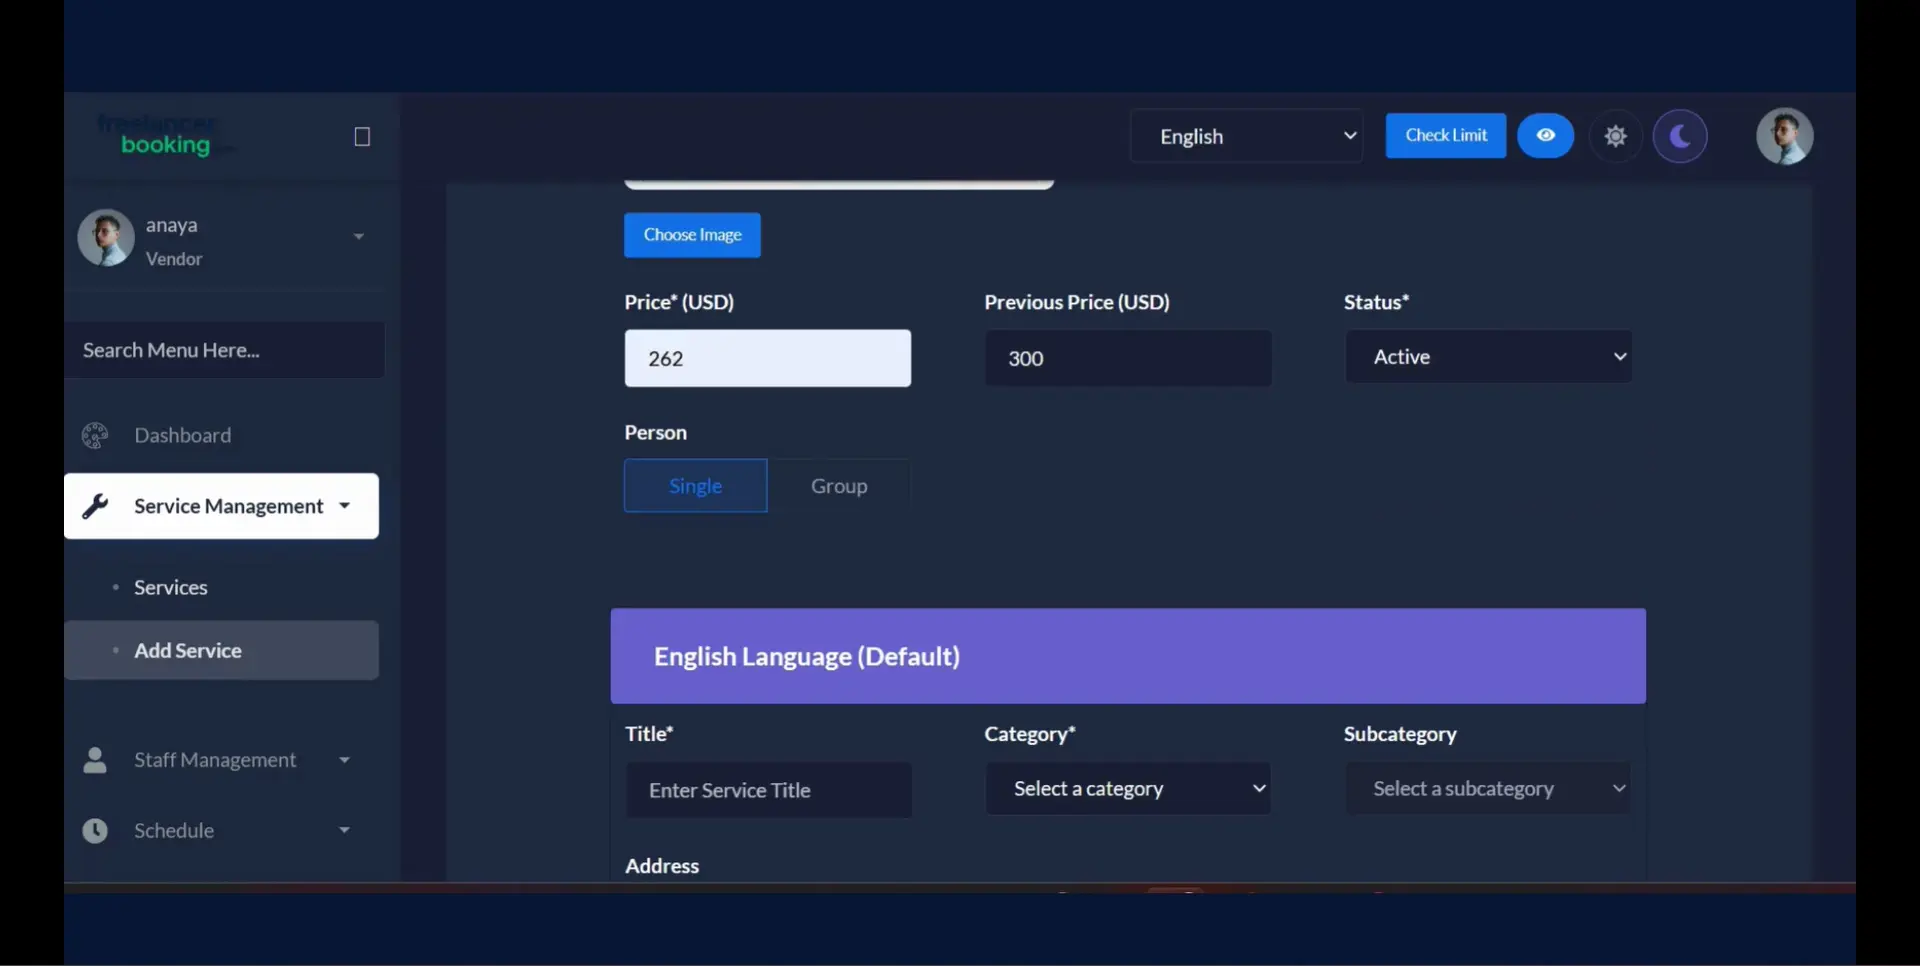This screenshot has width=1920, height=966.
Task: Click the Dashboard palette icon
Action: coord(95,436)
